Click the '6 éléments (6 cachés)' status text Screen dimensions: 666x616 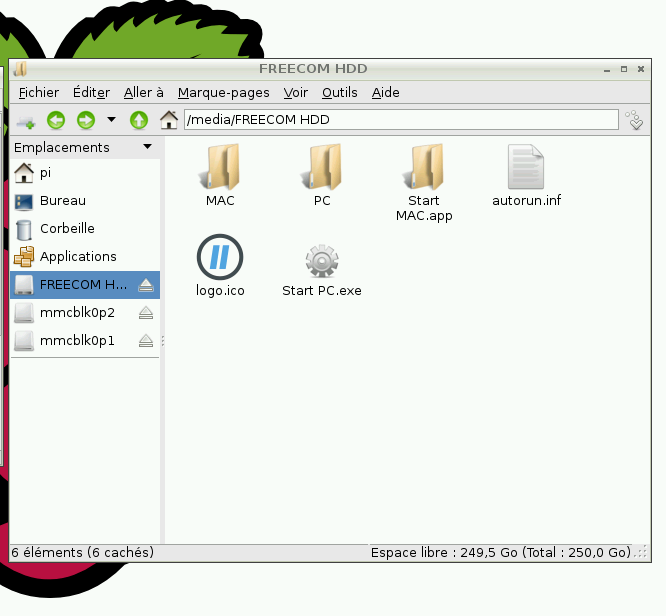click(x=82, y=552)
